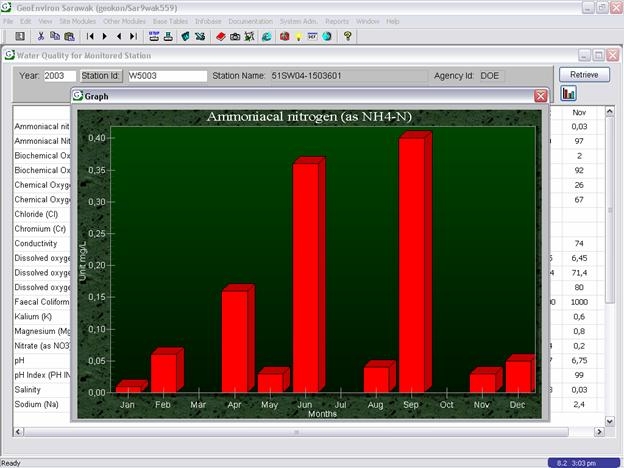This screenshot has height=468, width=624.
Task: Go to last record with toolbar arrow
Action: tap(134, 36)
